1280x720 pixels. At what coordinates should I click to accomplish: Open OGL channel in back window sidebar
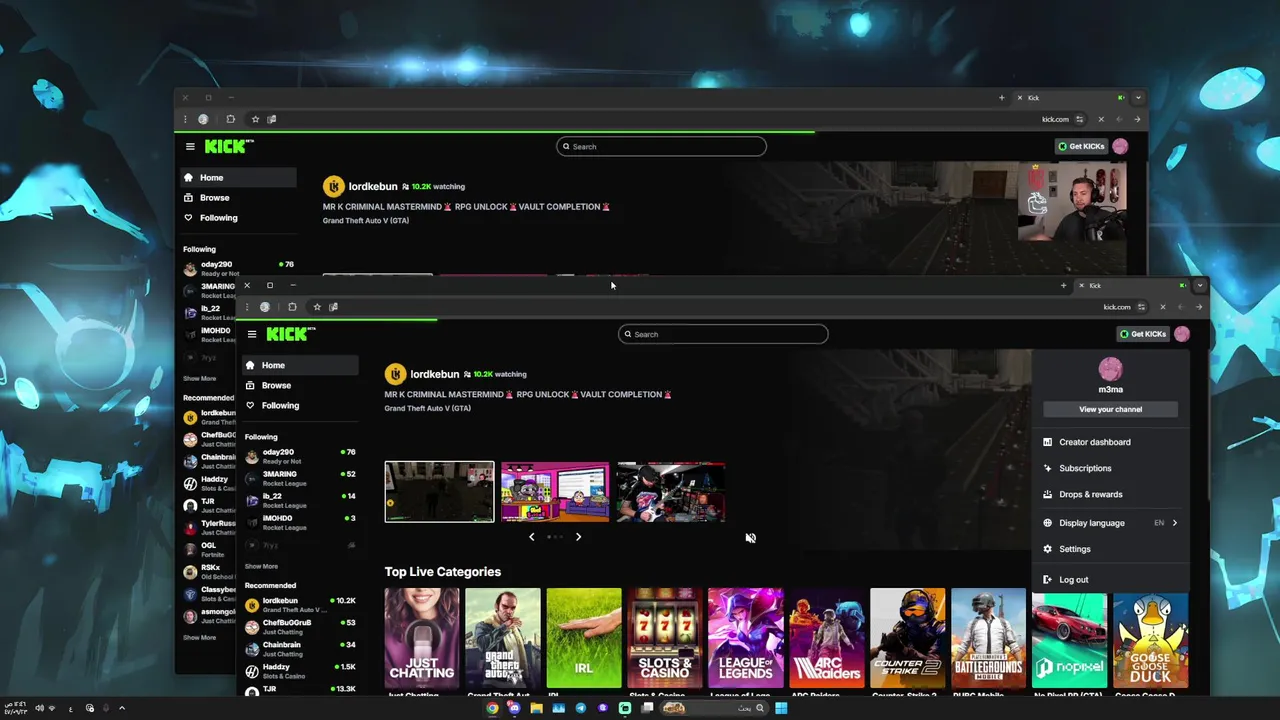coord(209,549)
